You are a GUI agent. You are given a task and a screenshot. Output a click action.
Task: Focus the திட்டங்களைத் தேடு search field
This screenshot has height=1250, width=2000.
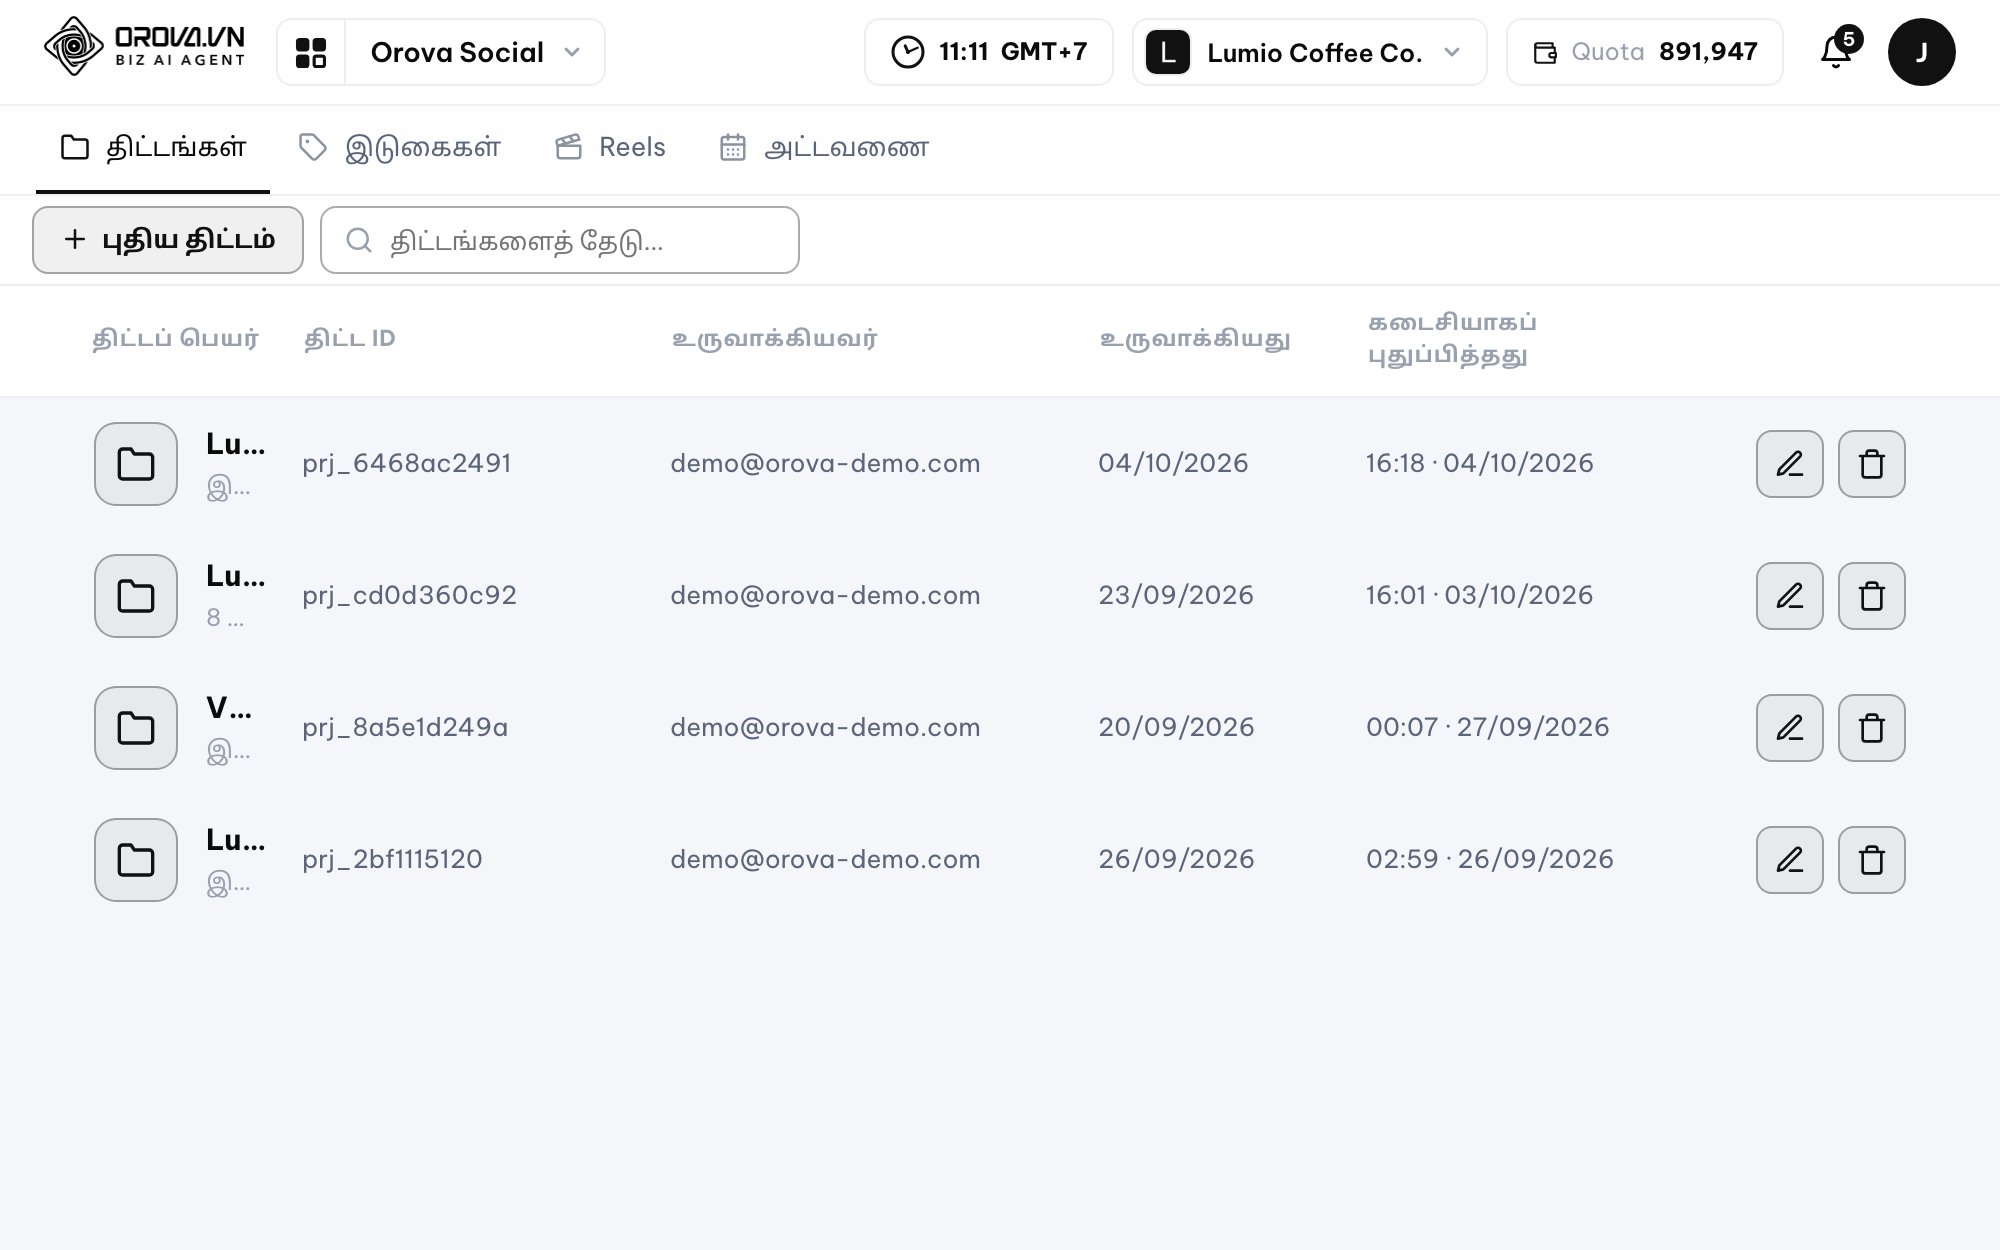(560, 240)
